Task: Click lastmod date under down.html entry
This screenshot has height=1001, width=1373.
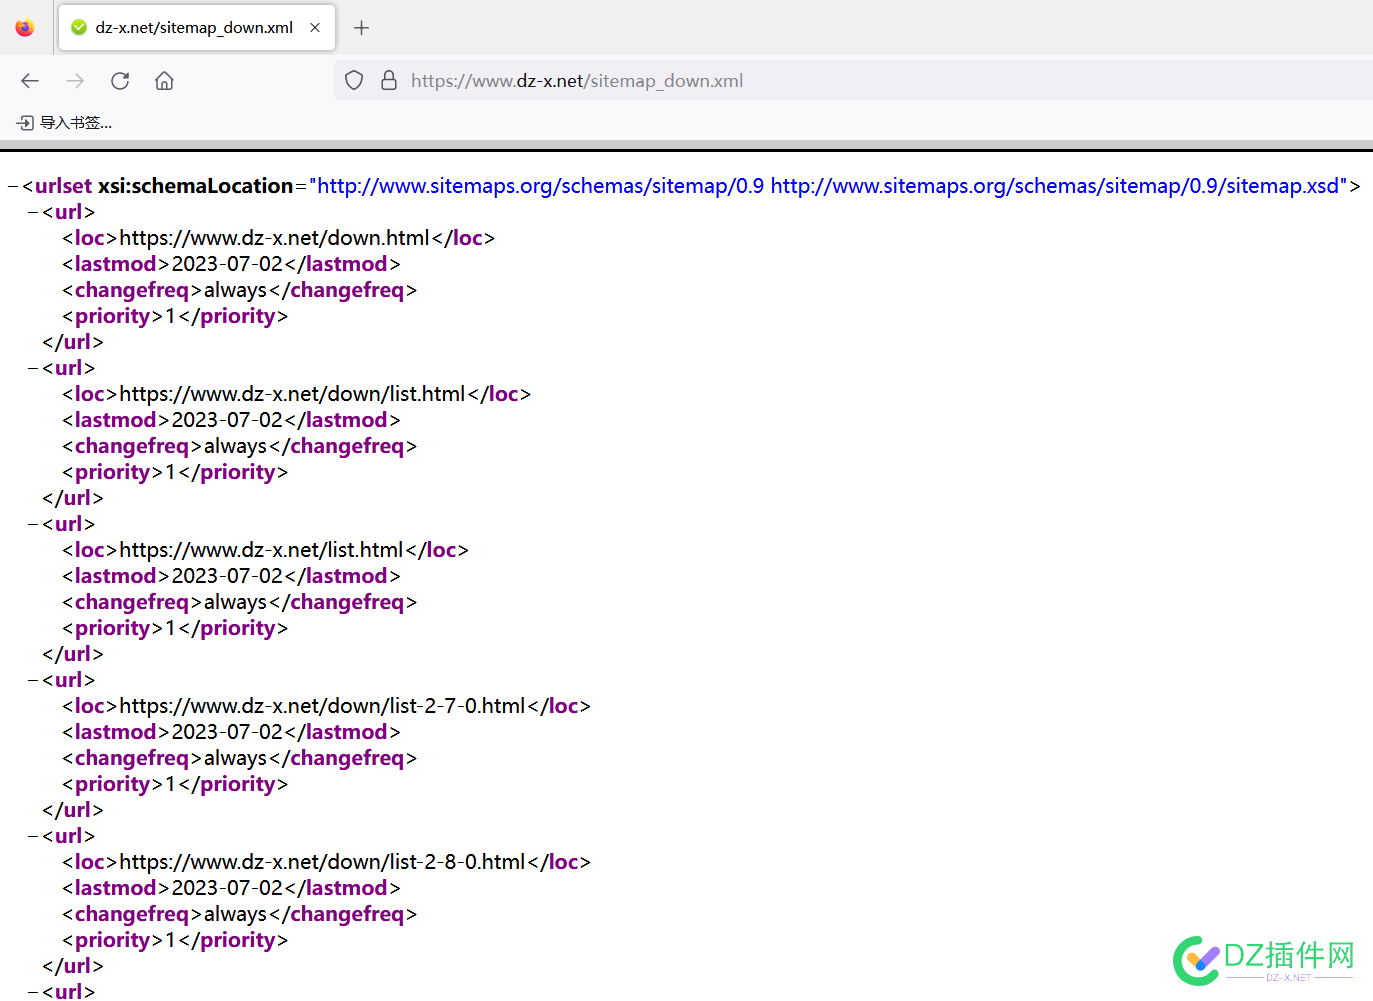Action: (227, 264)
